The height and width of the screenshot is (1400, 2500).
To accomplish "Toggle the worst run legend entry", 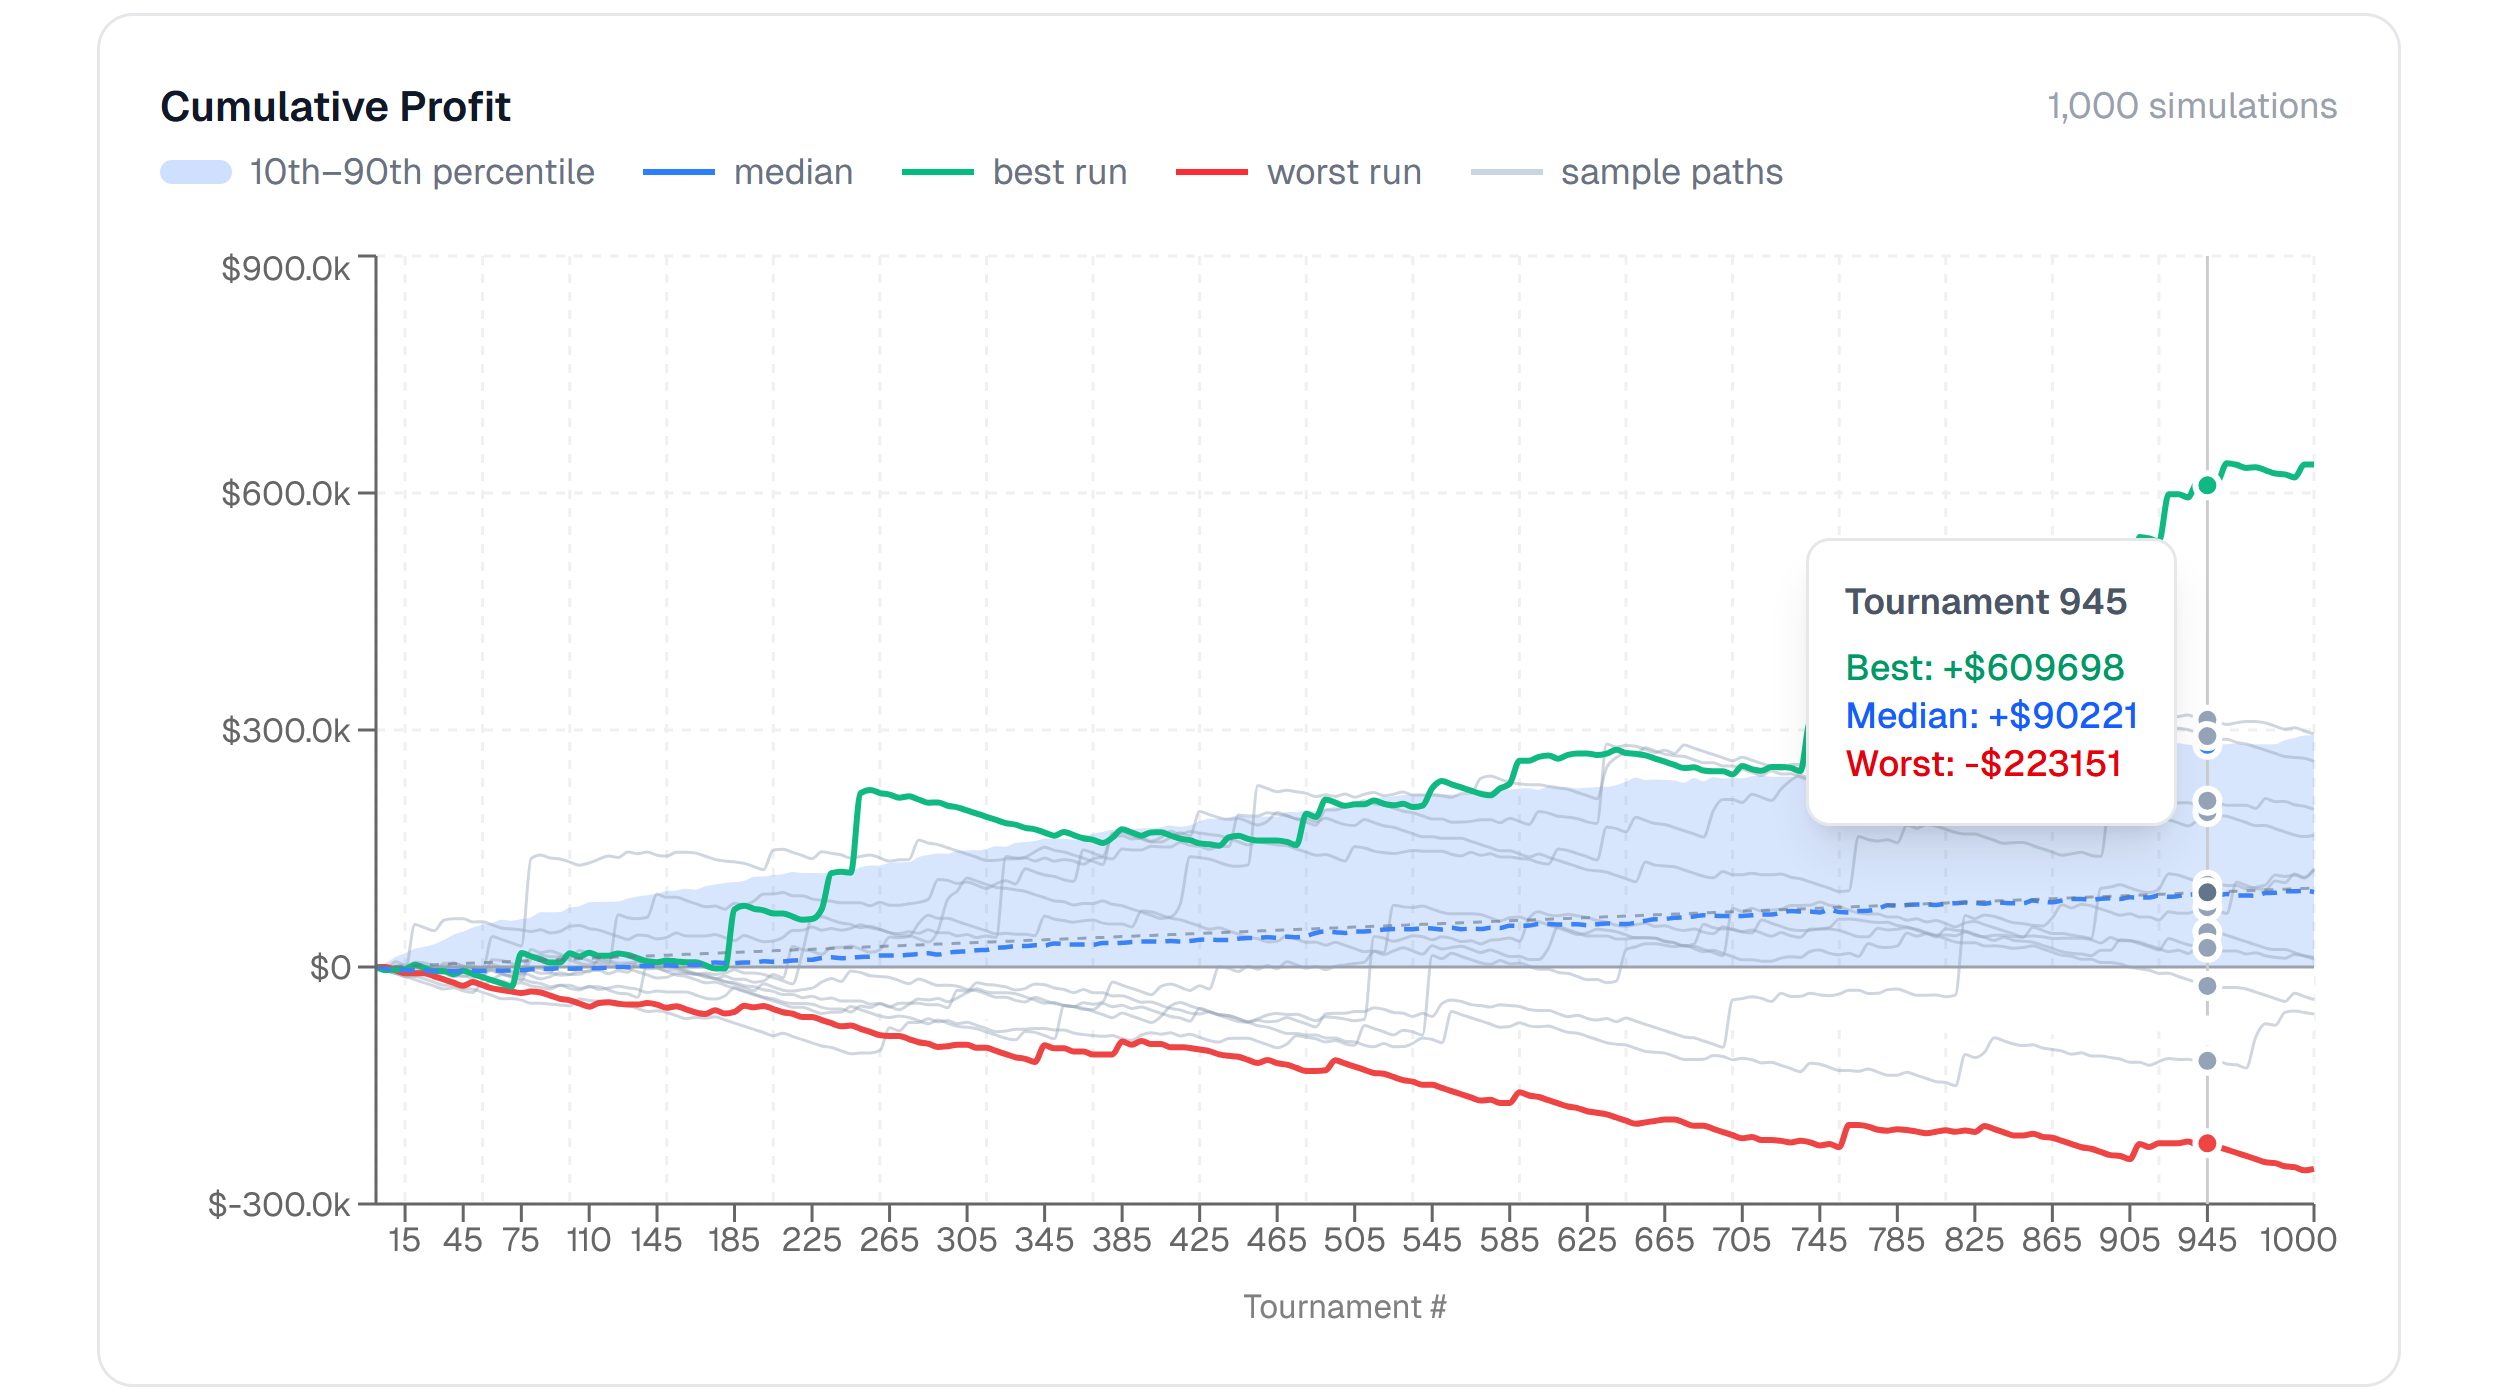I will 1343,172.
